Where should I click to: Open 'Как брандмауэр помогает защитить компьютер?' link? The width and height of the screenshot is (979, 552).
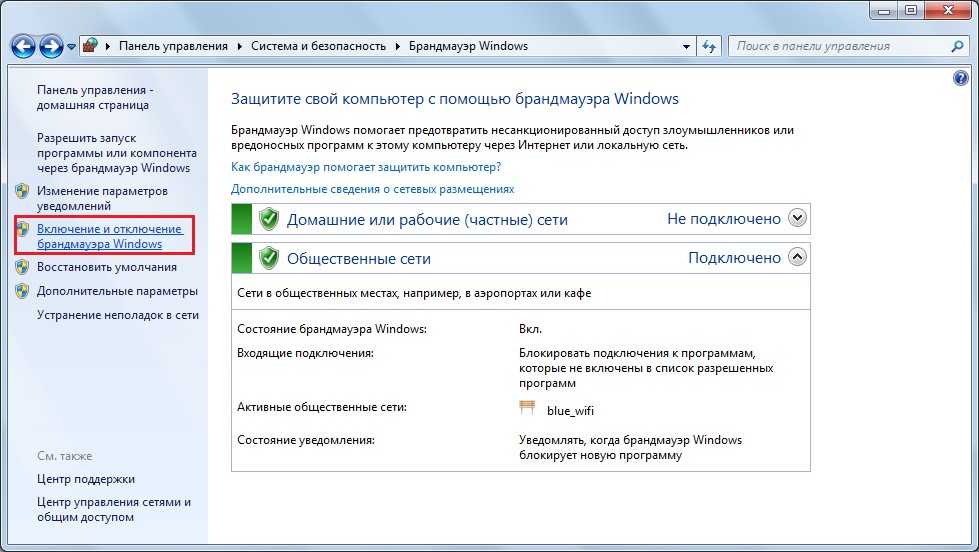click(x=366, y=167)
